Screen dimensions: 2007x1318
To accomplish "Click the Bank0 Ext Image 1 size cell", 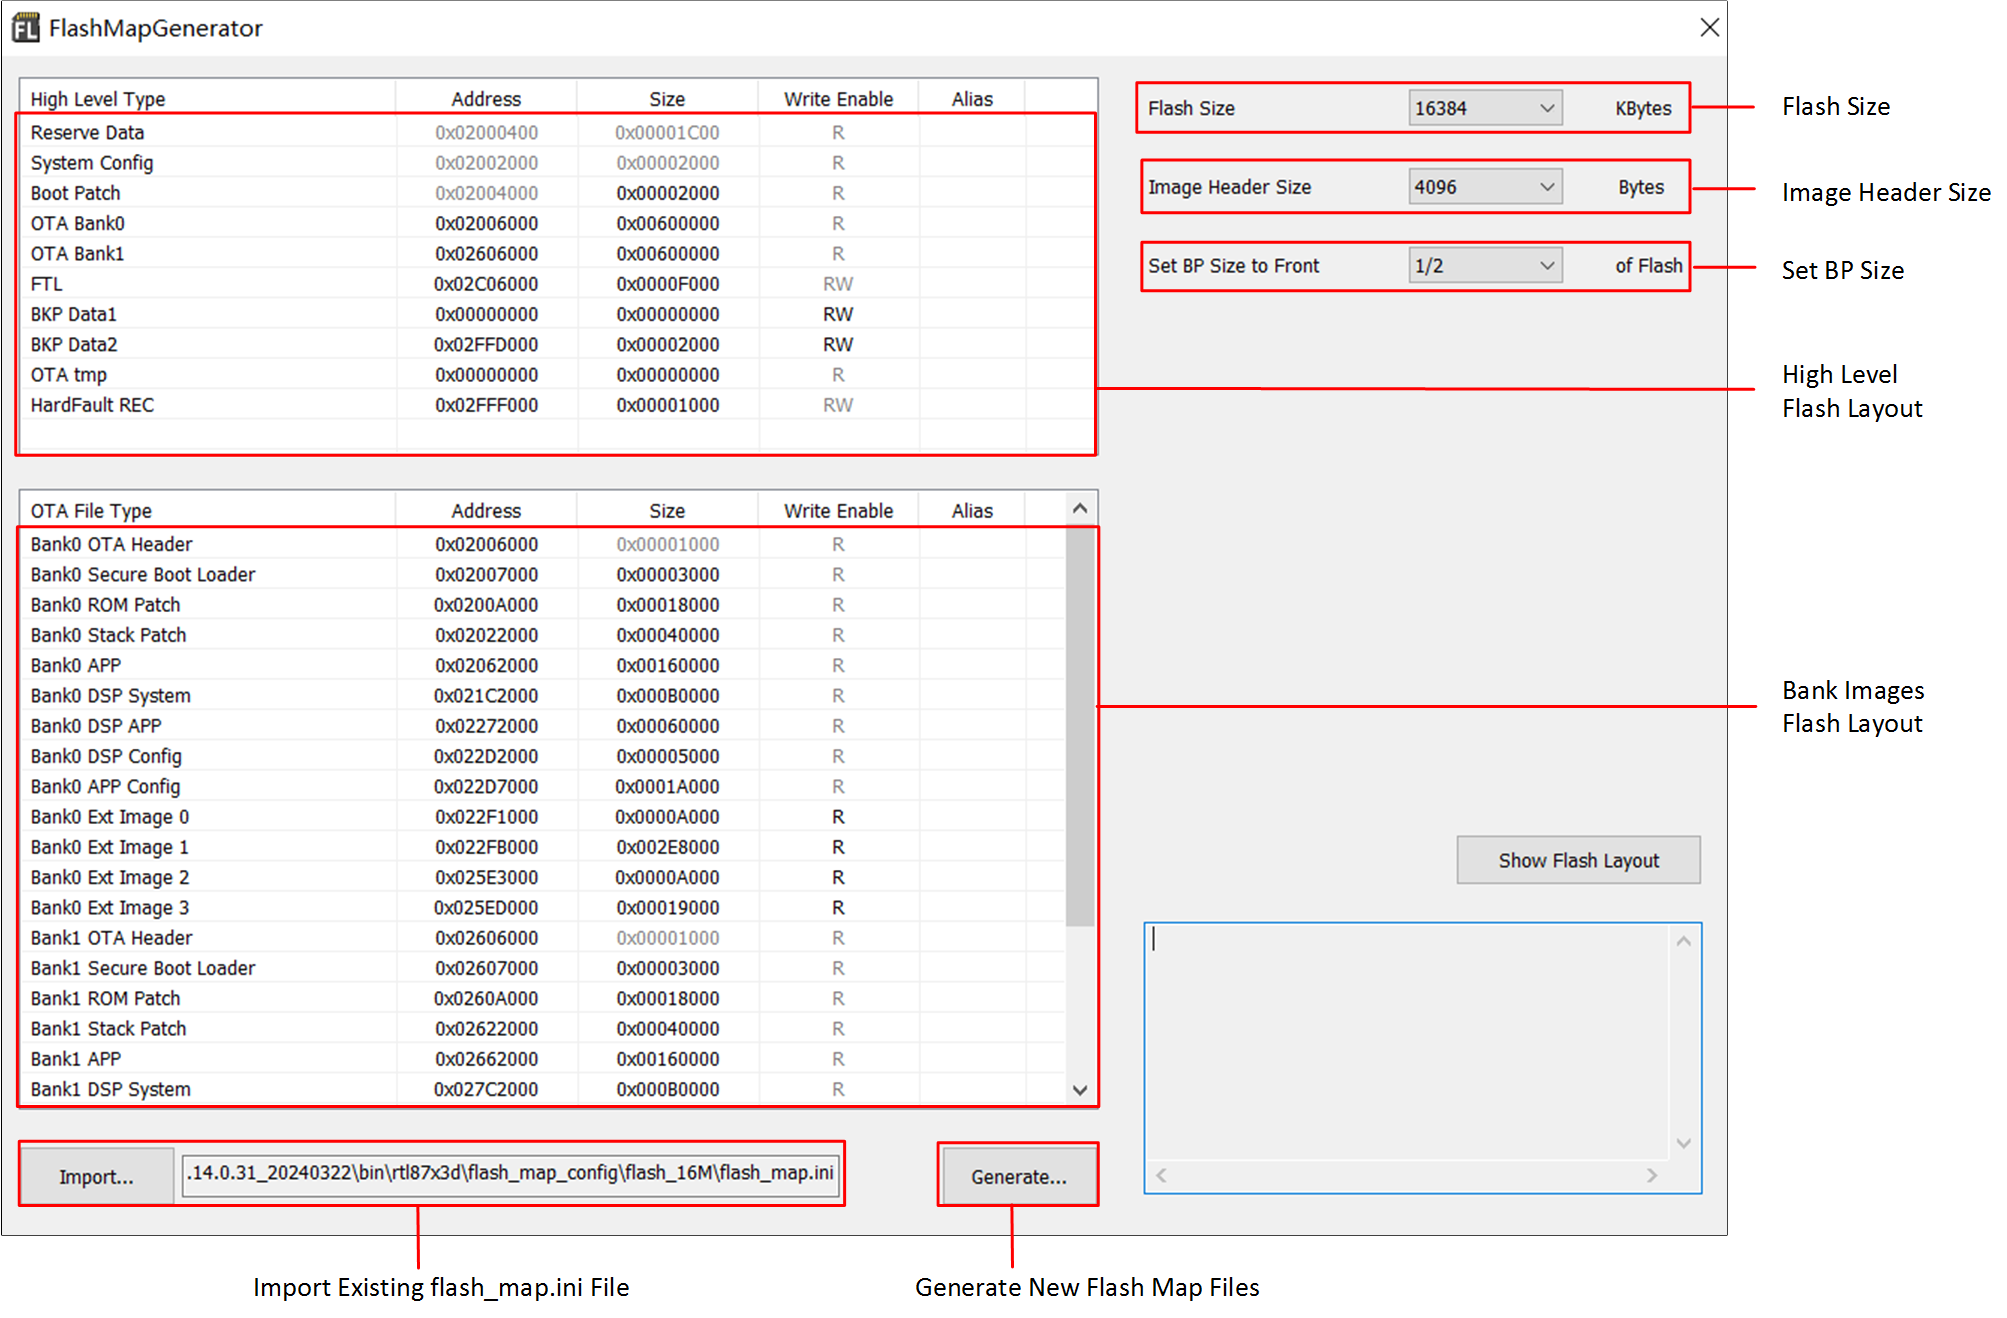I will 667,847.
